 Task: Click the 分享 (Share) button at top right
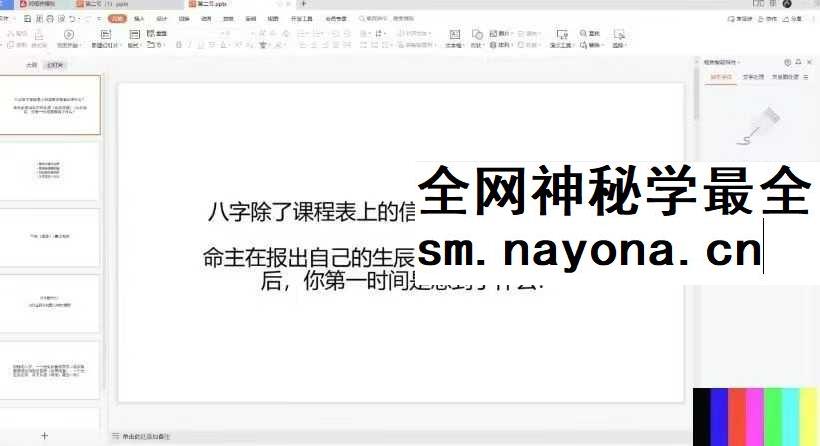click(x=793, y=19)
